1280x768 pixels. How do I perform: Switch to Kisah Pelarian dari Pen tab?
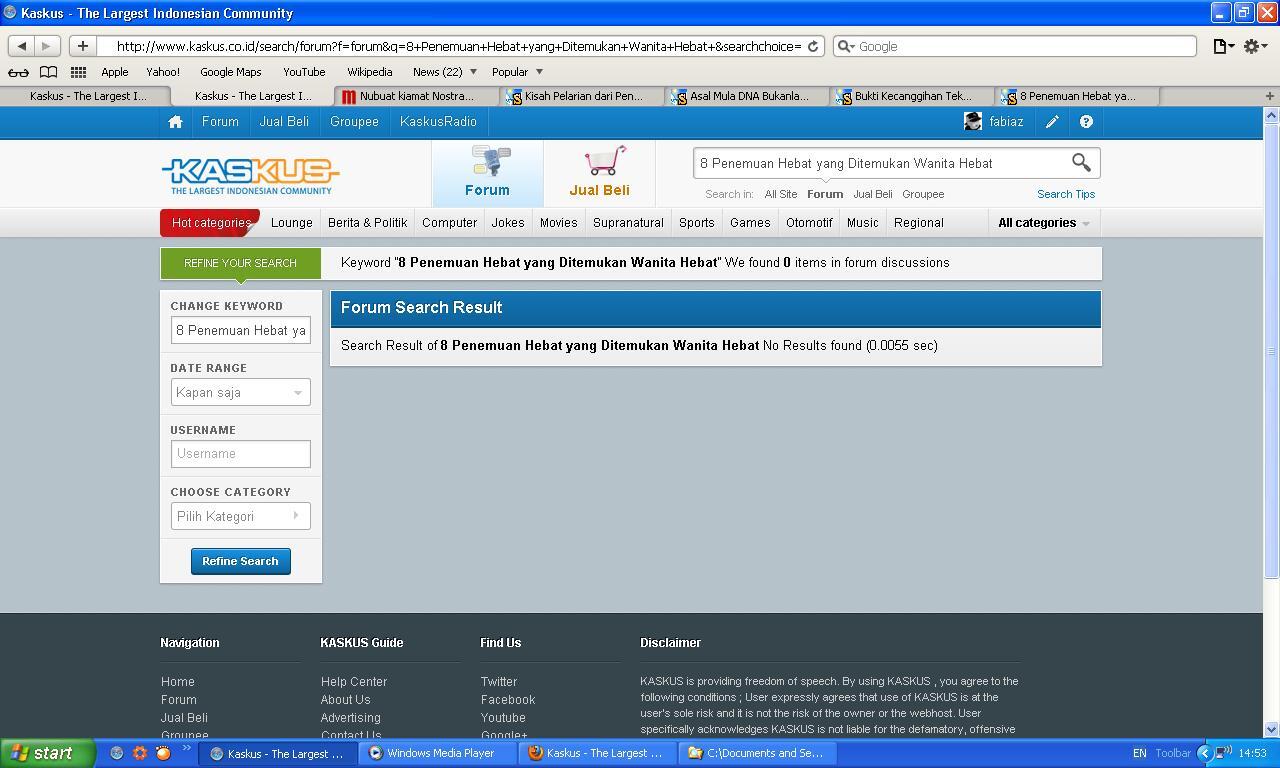[583, 96]
